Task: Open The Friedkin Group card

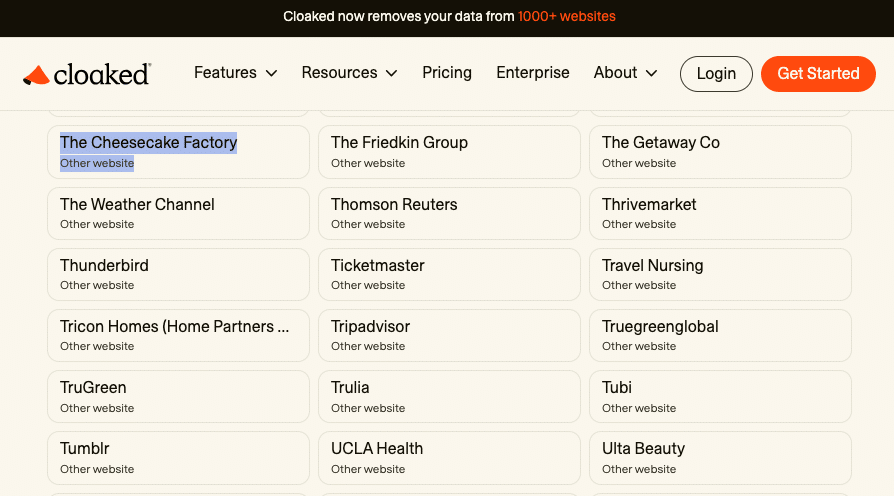Action: (x=449, y=152)
